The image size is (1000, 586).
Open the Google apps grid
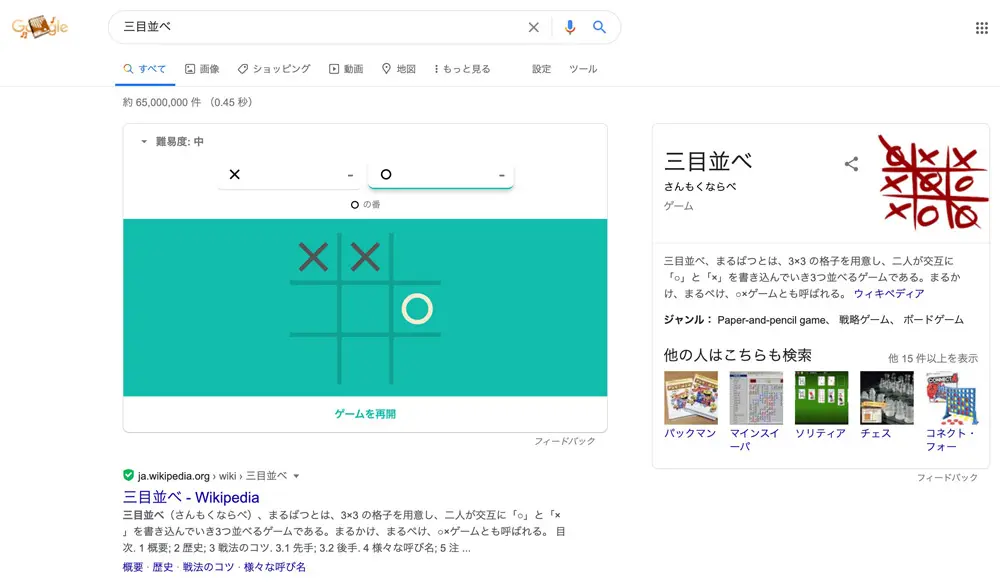coord(982,27)
